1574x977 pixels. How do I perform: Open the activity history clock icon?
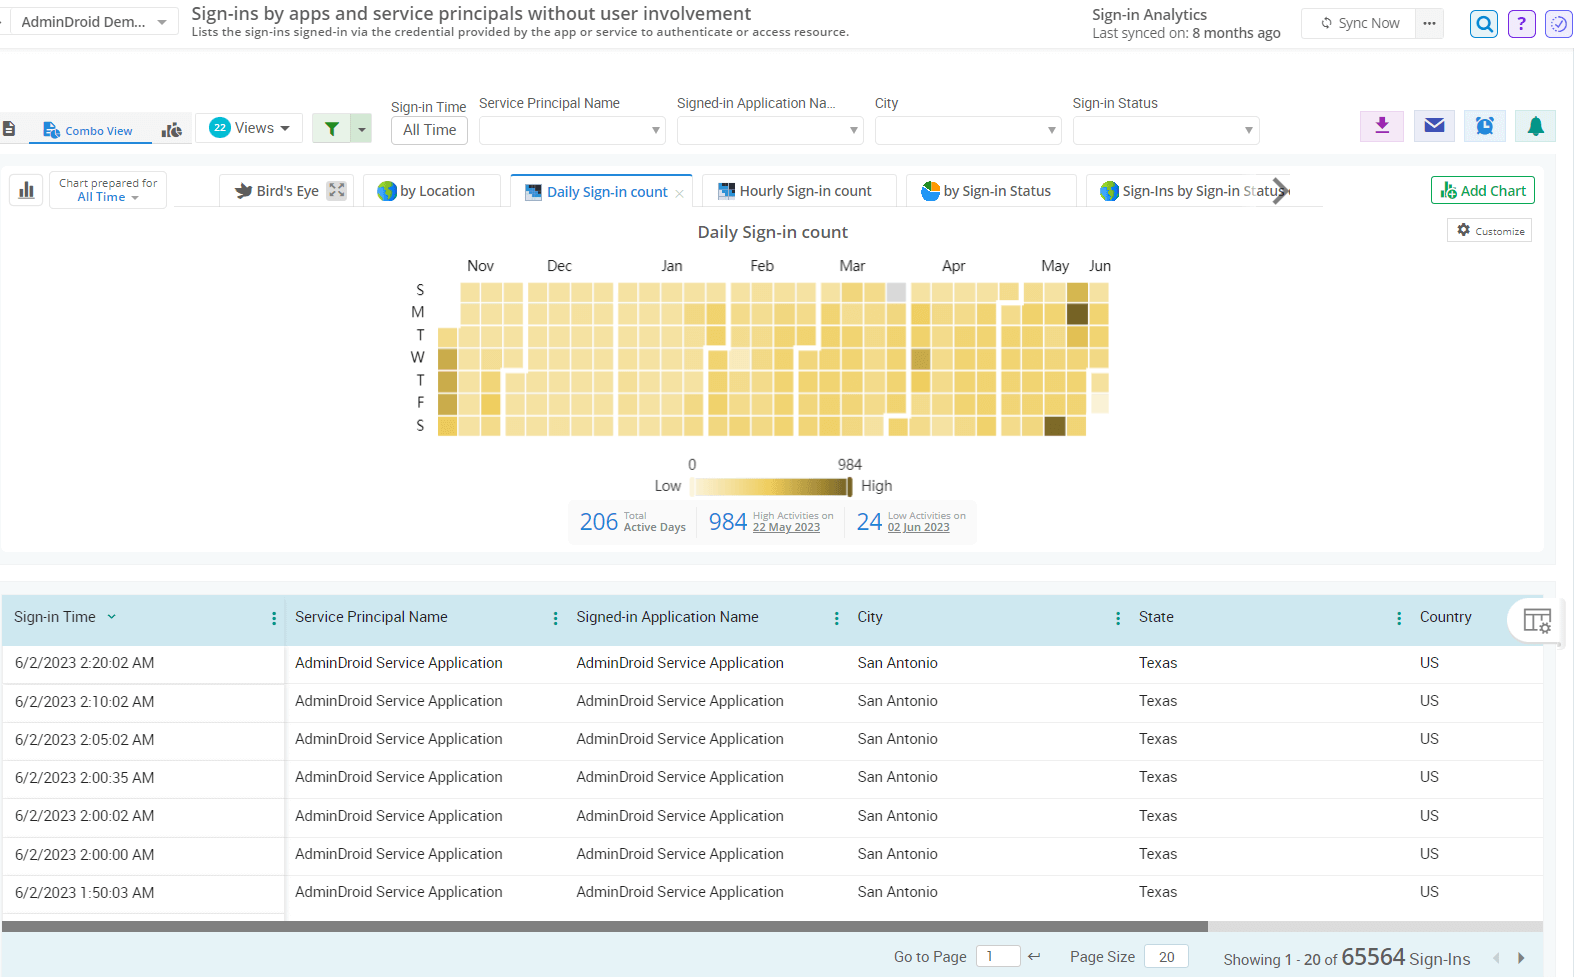(x=1558, y=23)
